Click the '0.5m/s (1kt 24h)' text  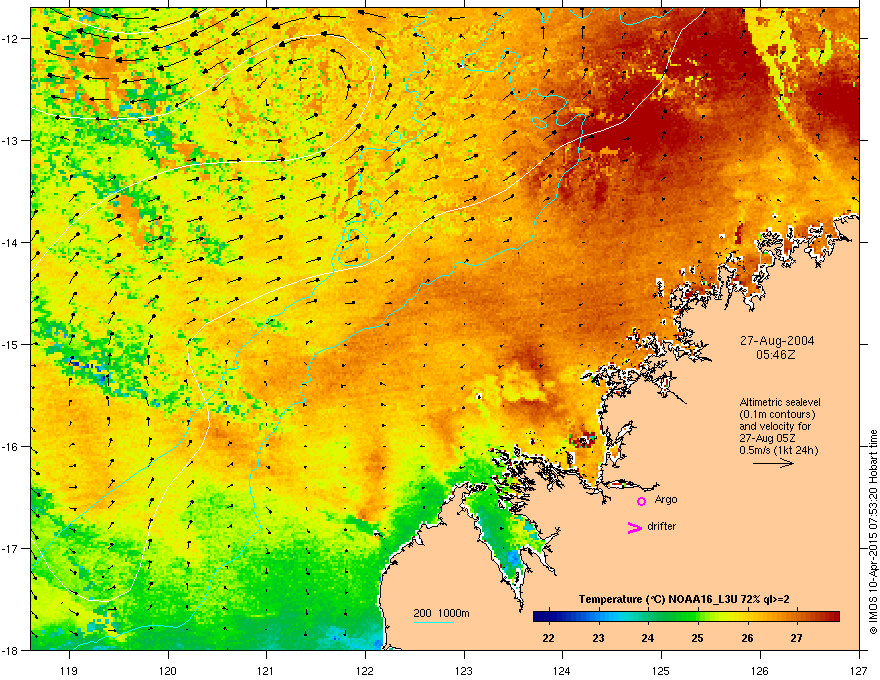tap(778, 450)
